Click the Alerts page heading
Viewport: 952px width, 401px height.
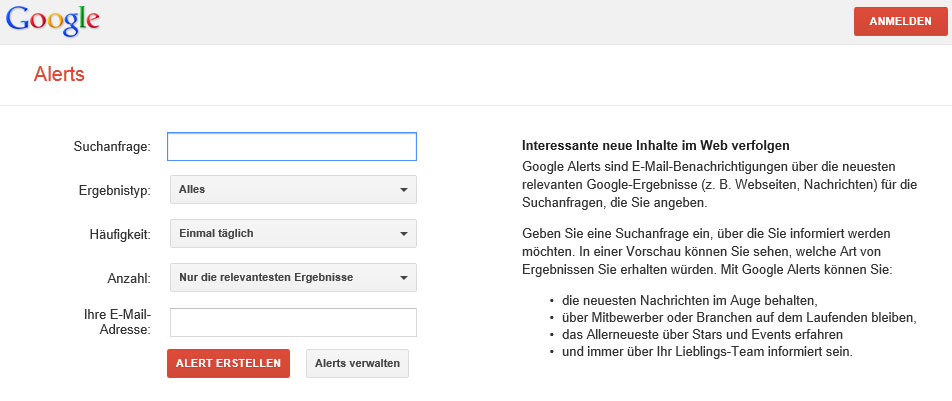tap(59, 74)
